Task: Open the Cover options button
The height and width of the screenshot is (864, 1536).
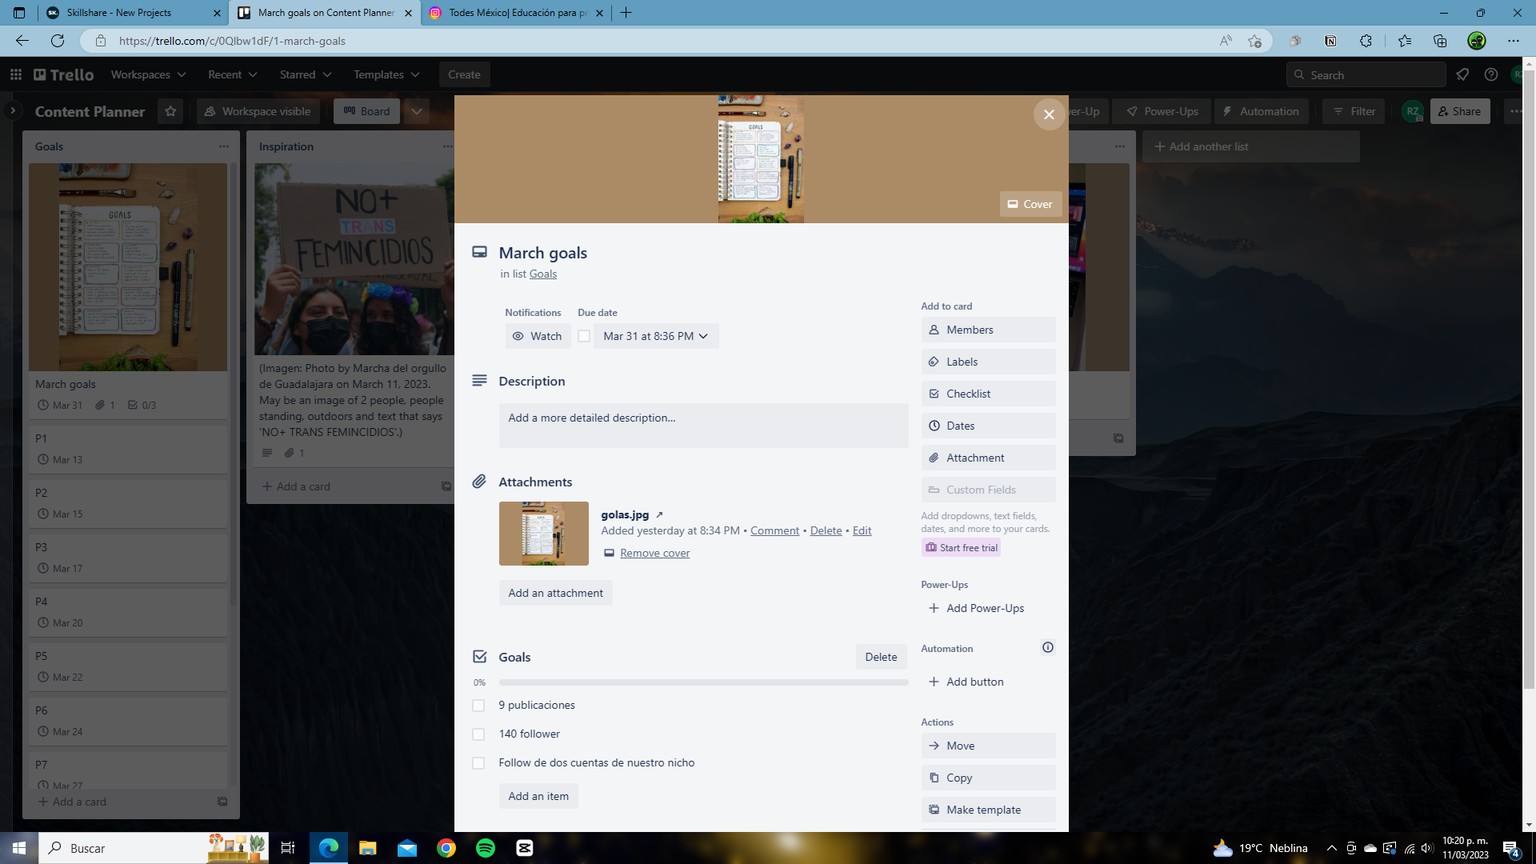Action: (x=1029, y=204)
